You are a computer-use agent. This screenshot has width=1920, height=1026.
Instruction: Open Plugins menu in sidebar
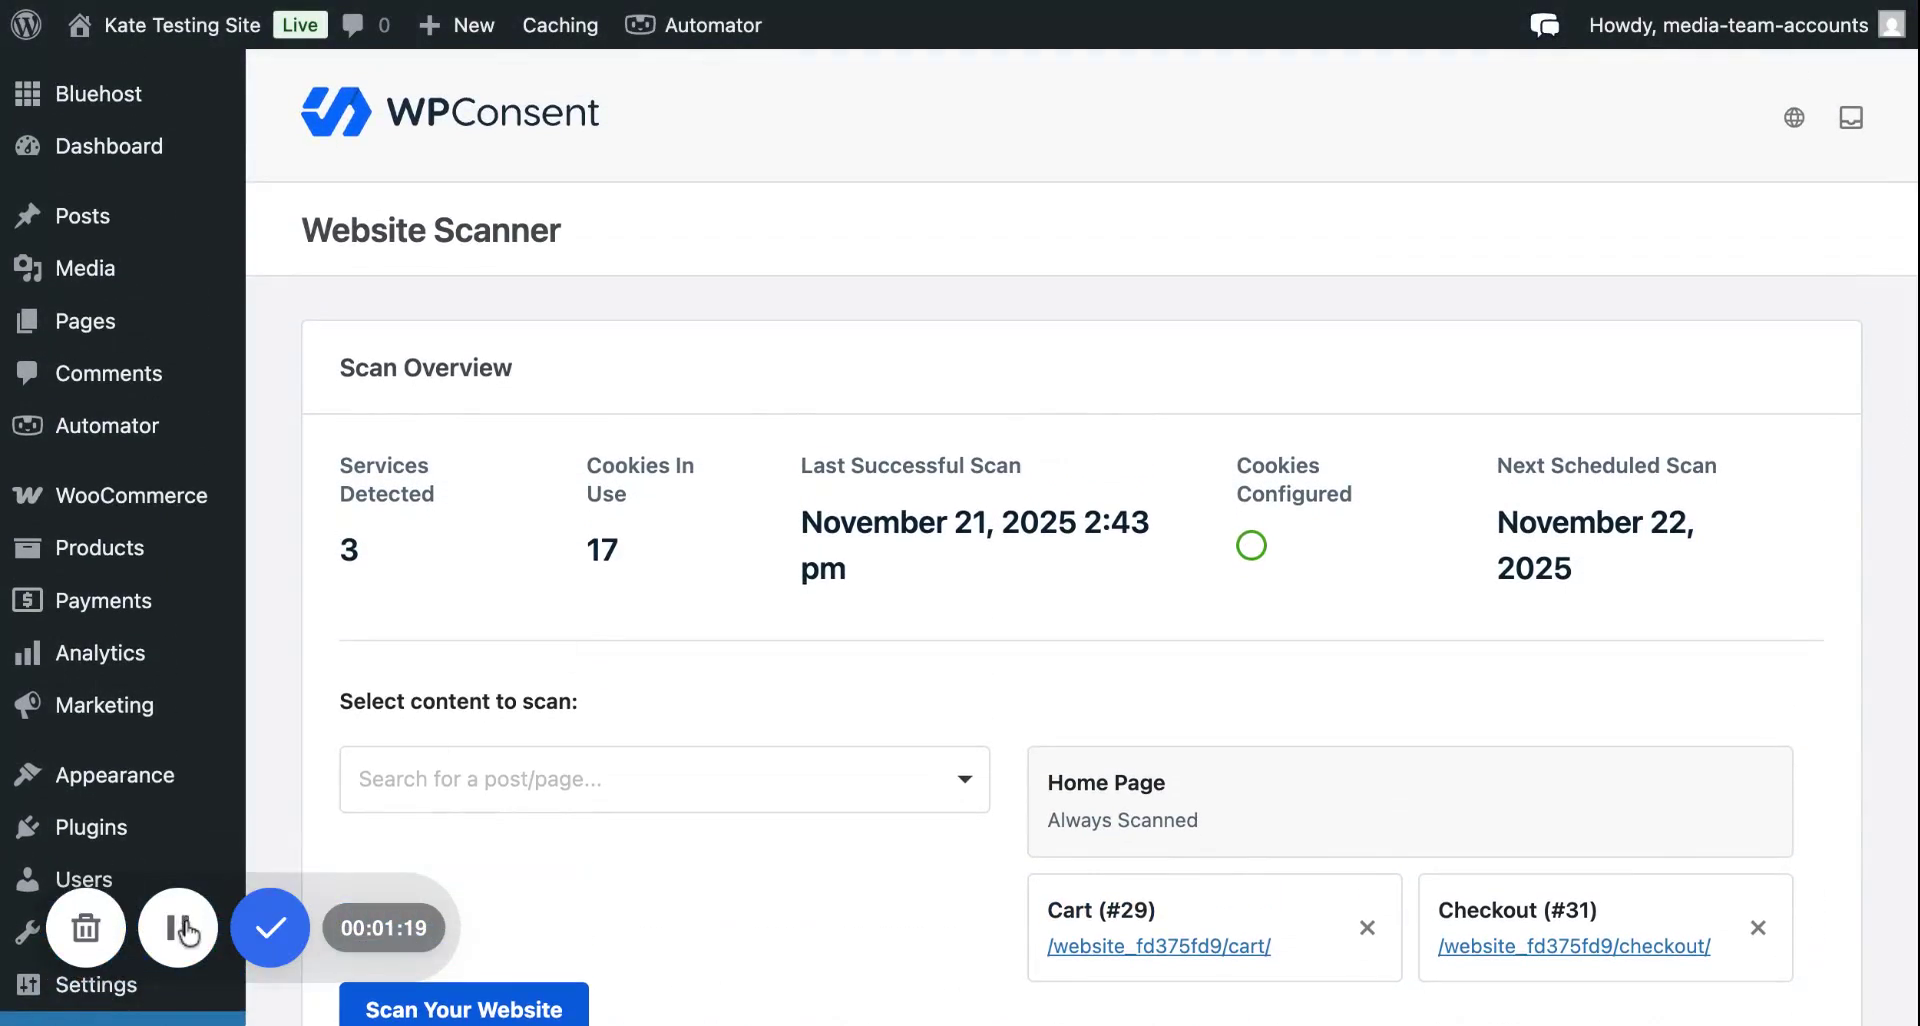point(91,827)
